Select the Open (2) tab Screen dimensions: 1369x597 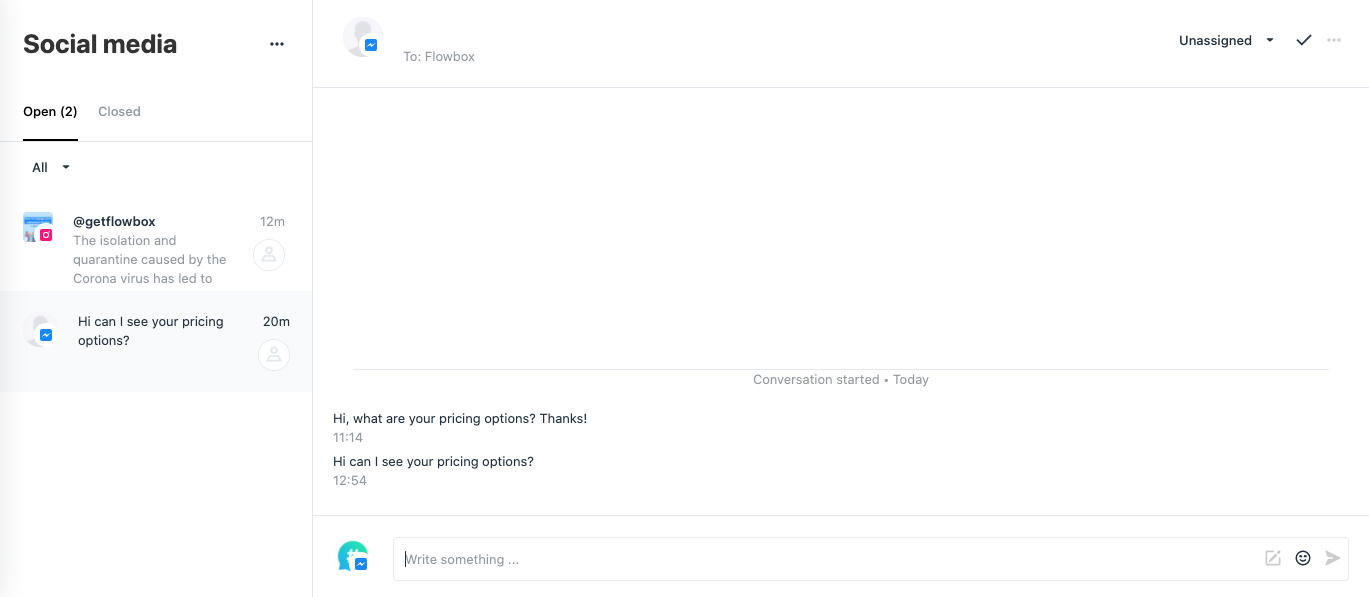[x=50, y=112]
